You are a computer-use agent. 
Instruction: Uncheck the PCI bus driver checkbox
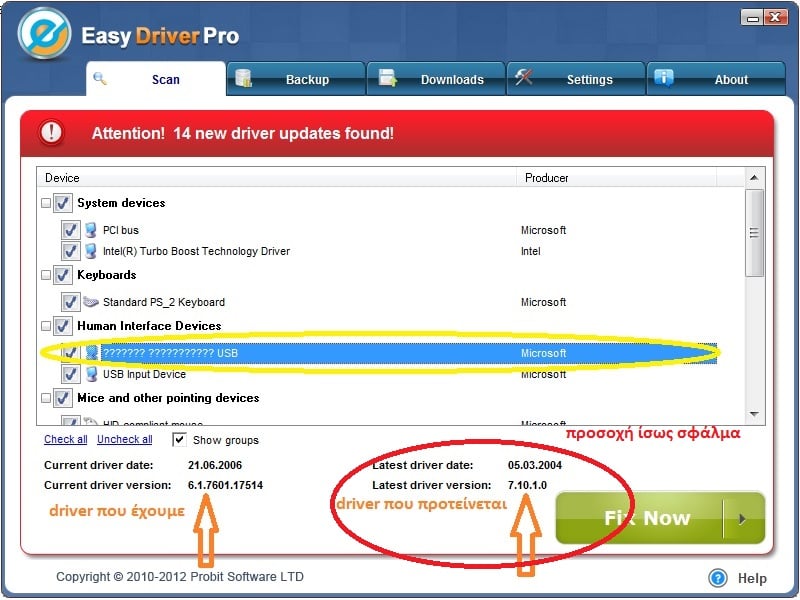(x=70, y=230)
